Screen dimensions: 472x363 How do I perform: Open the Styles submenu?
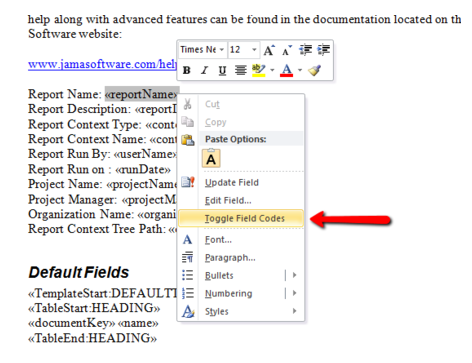click(x=241, y=312)
